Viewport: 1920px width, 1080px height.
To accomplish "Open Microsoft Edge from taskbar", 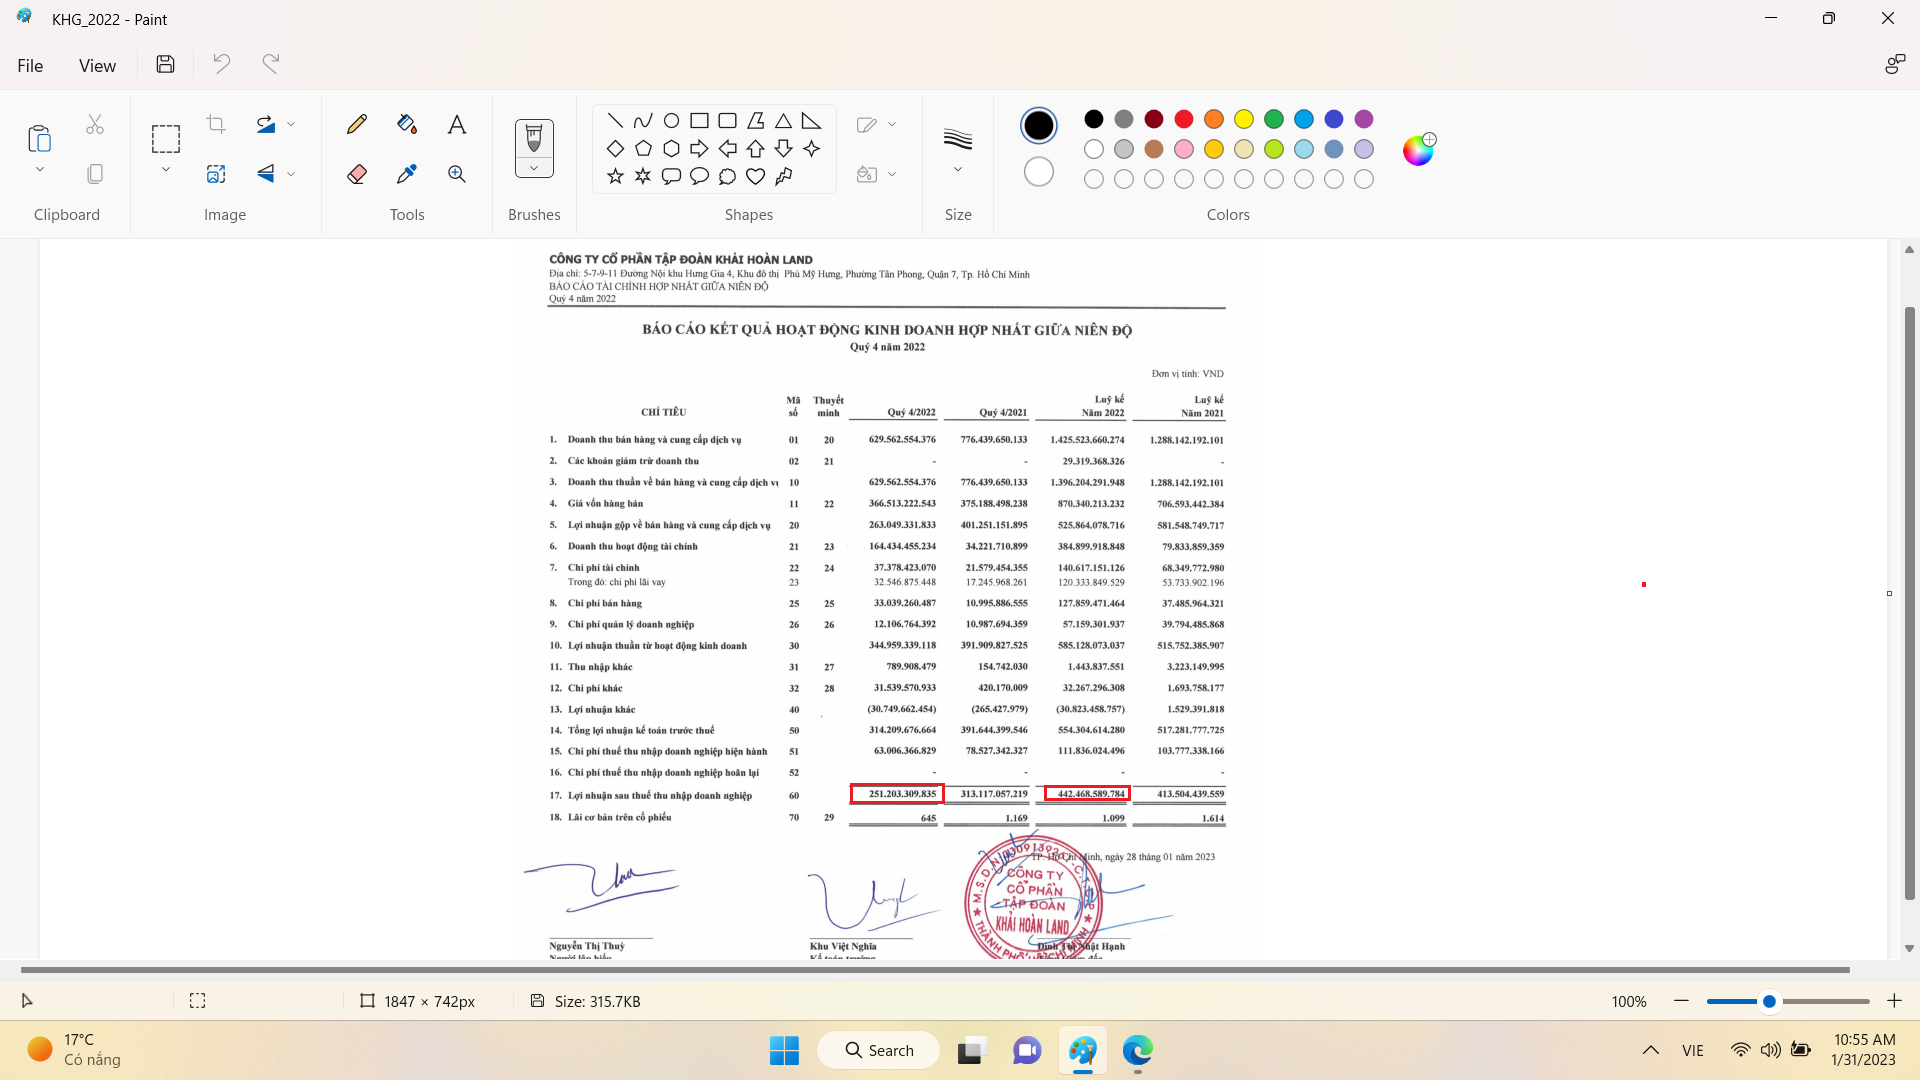I will coord(1137,1050).
